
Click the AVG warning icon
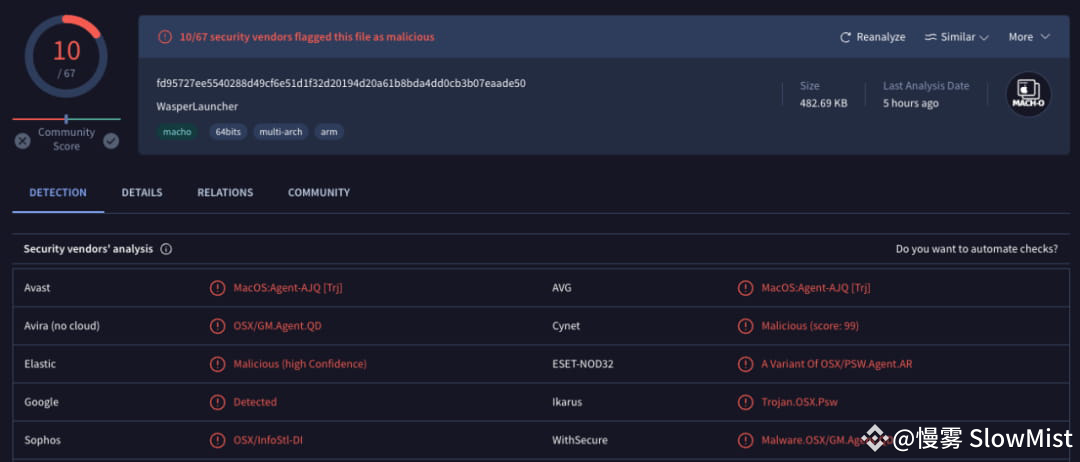pyautogui.click(x=745, y=288)
